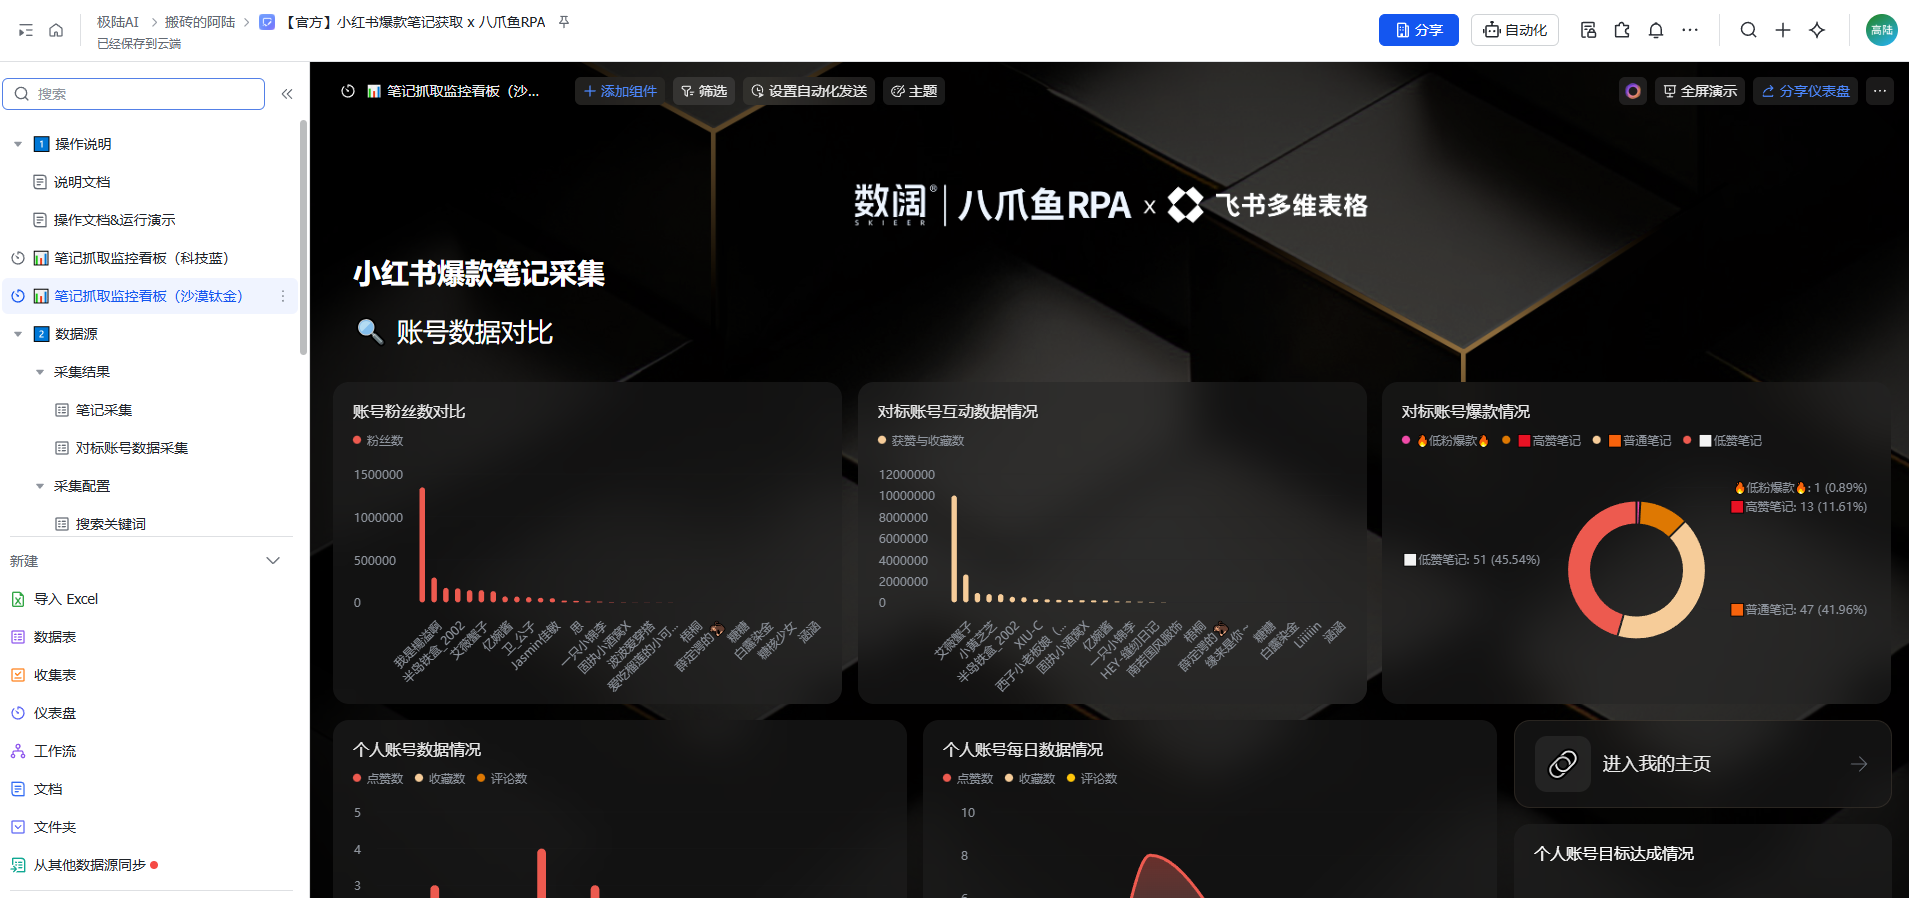Open 操作文档&运行演示 document
Screen dimensions: 1909x898
[x=114, y=220]
